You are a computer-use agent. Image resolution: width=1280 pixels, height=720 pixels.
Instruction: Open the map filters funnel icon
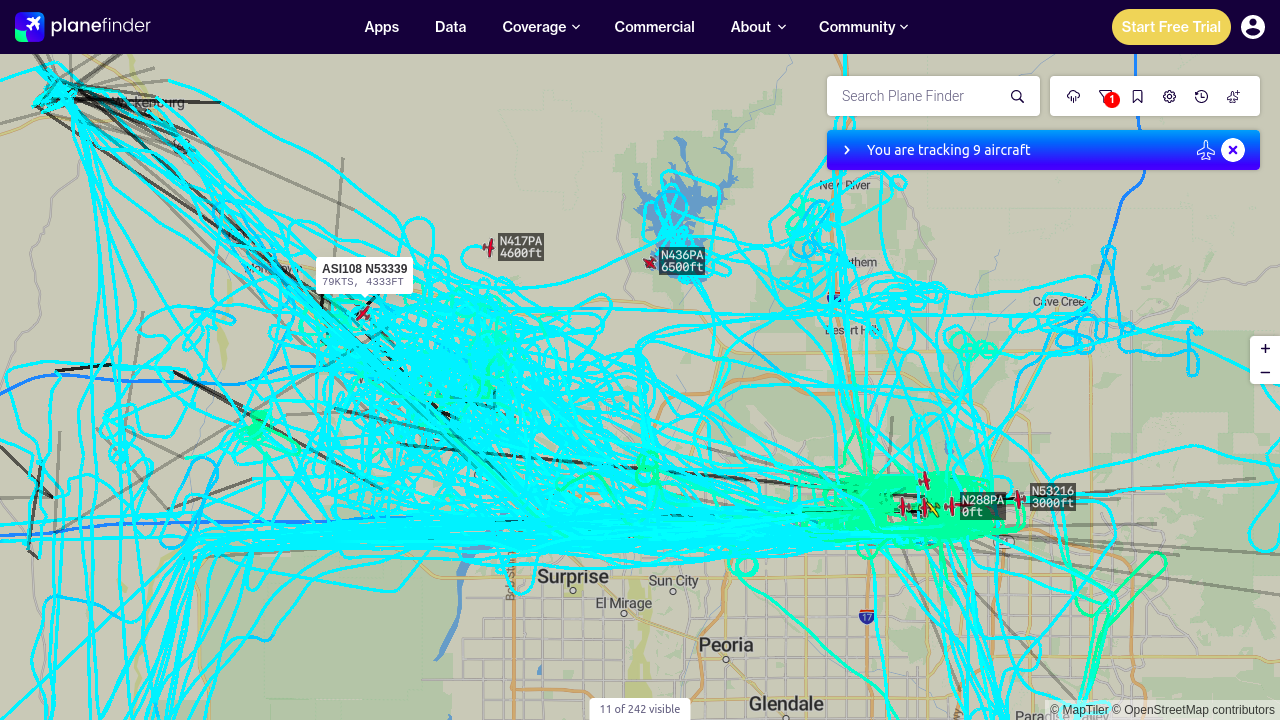[x=1106, y=96]
